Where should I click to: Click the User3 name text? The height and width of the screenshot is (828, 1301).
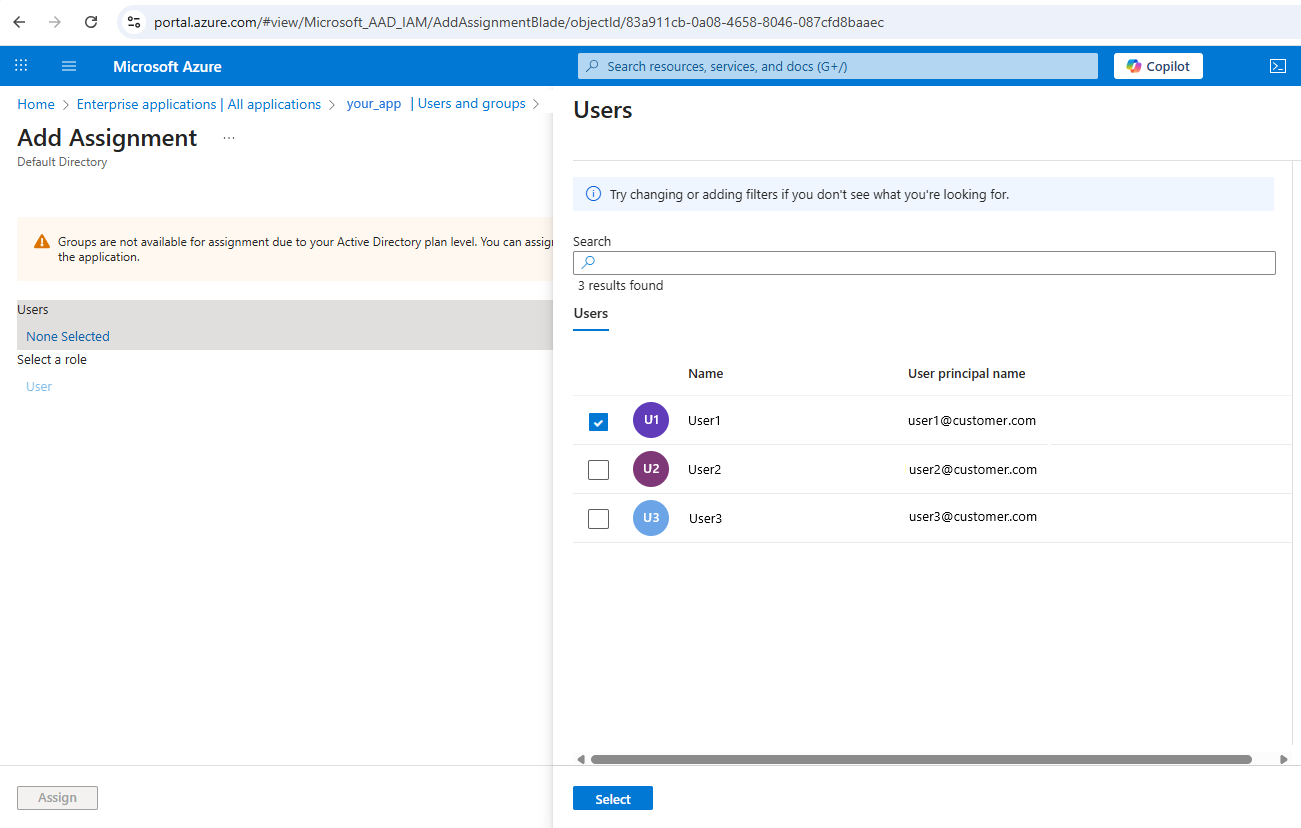click(x=705, y=519)
